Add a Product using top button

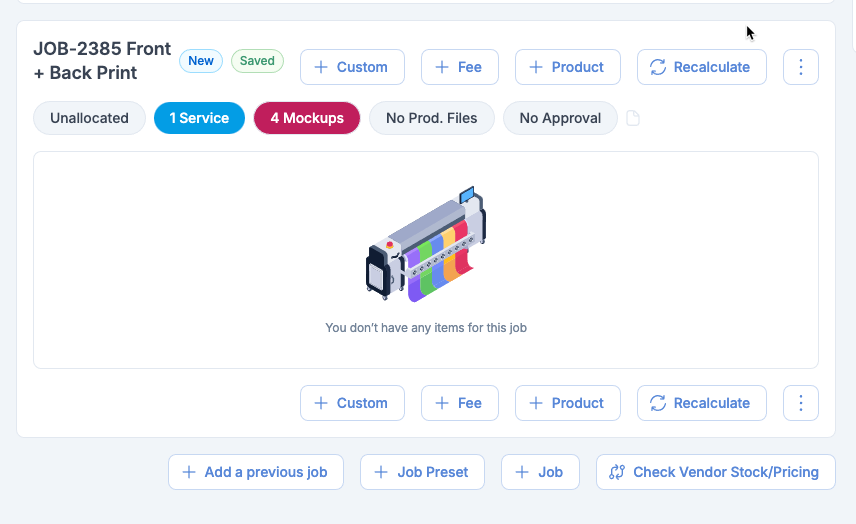coord(567,67)
